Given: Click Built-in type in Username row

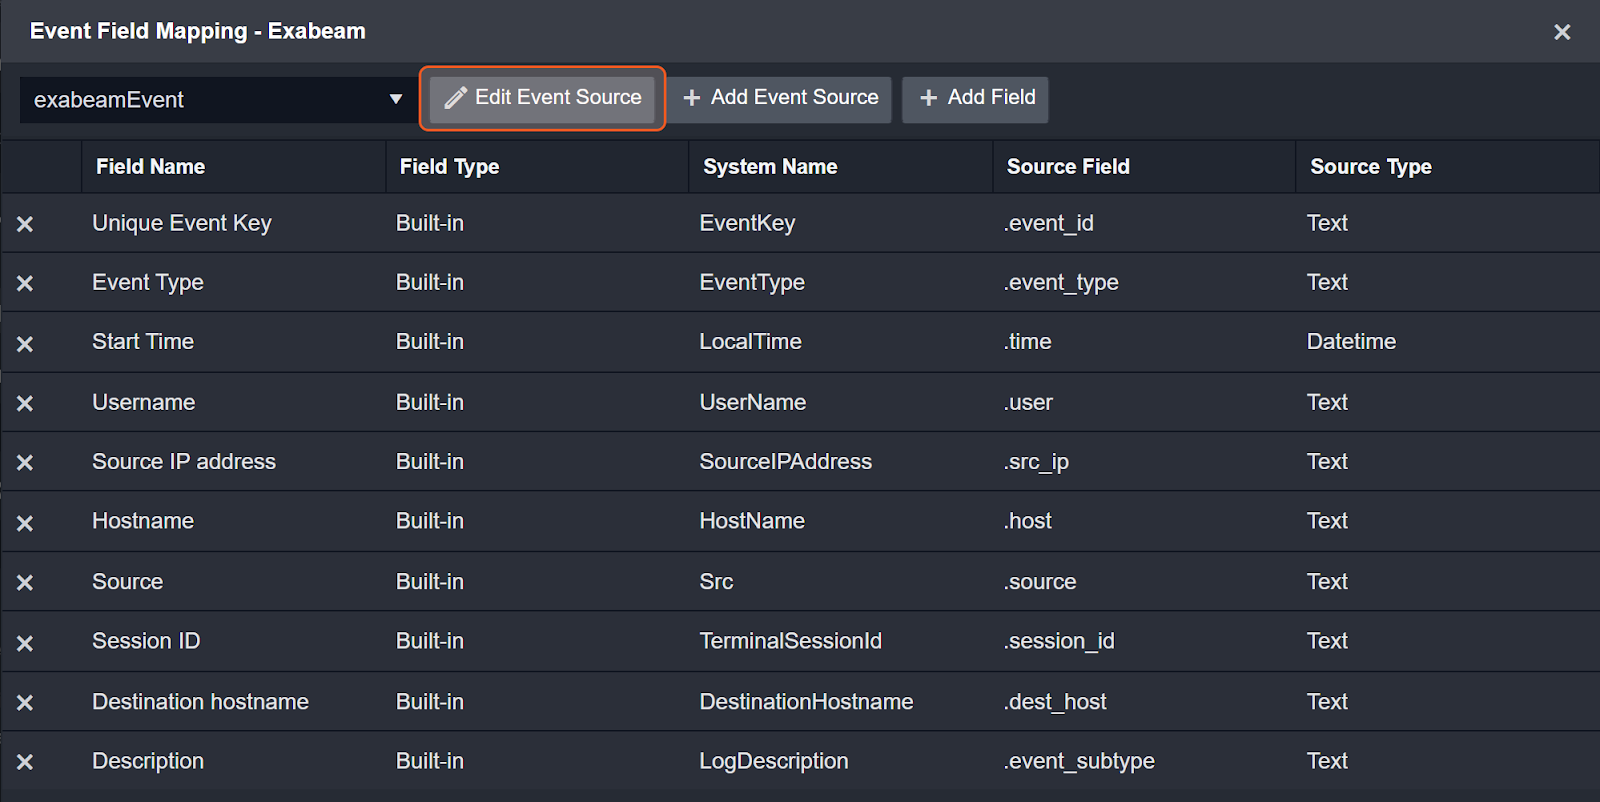Looking at the screenshot, I should pos(430,402).
